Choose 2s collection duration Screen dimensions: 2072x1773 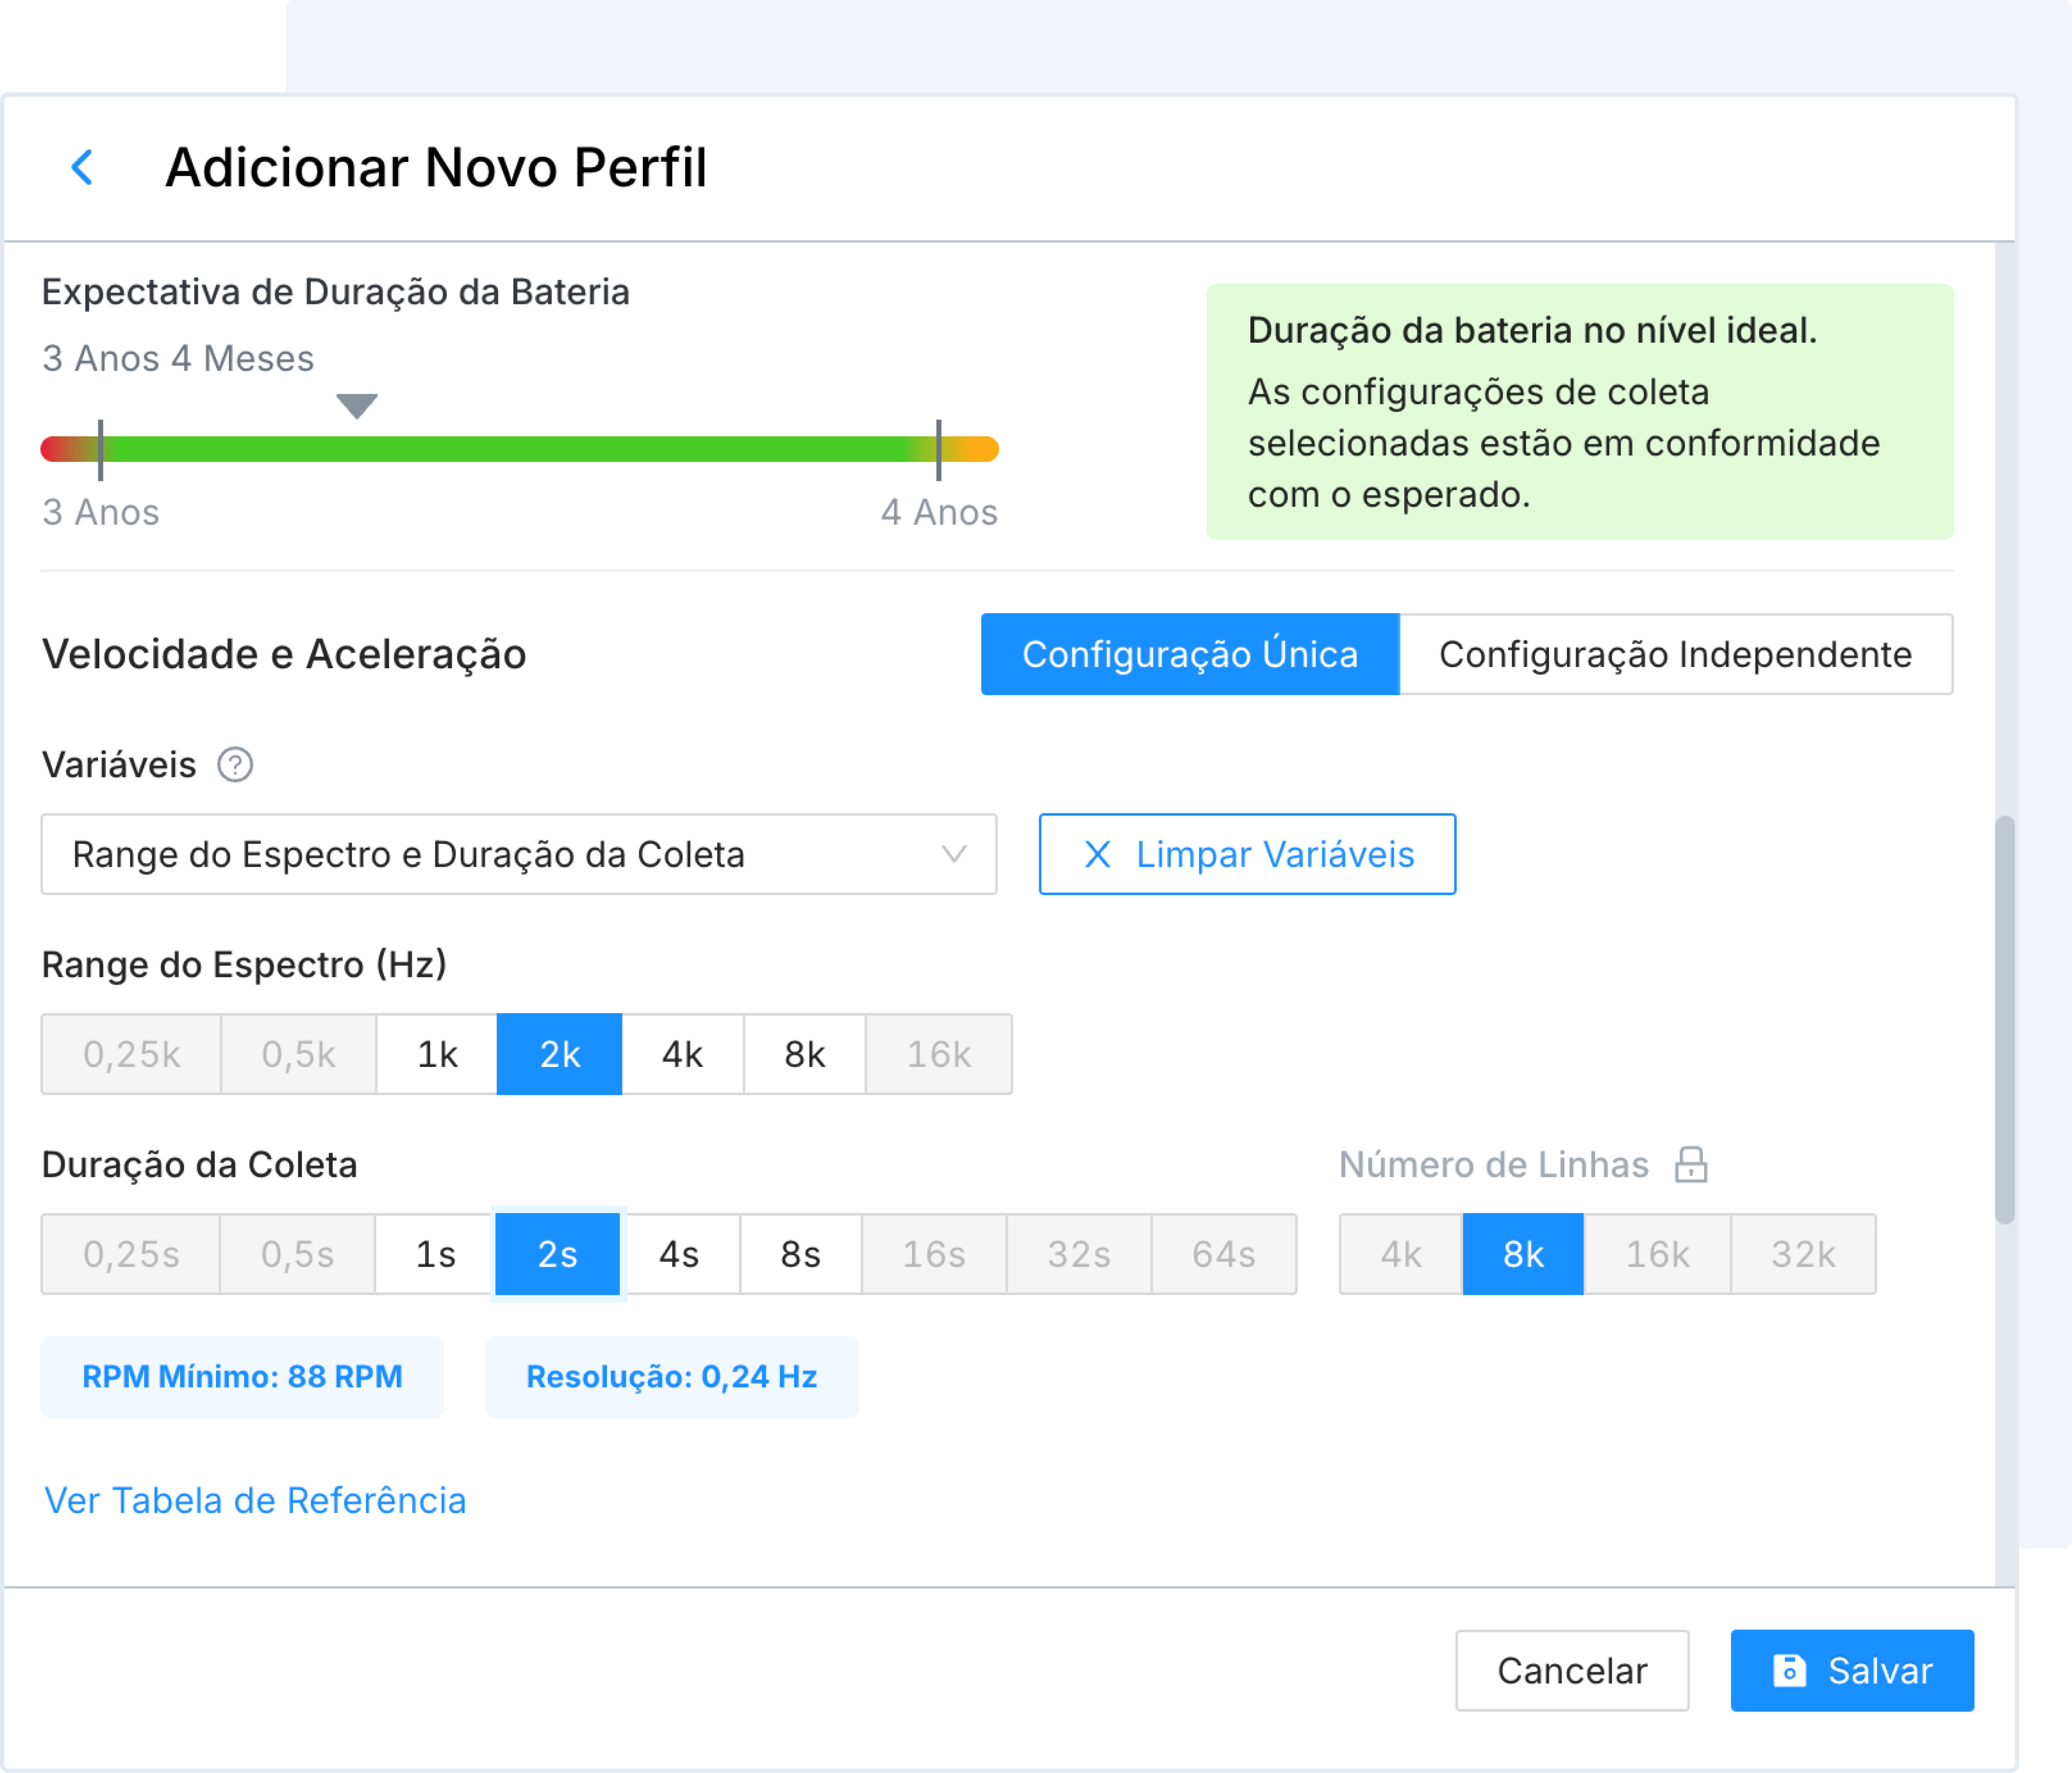pyautogui.click(x=557, y=1254)
